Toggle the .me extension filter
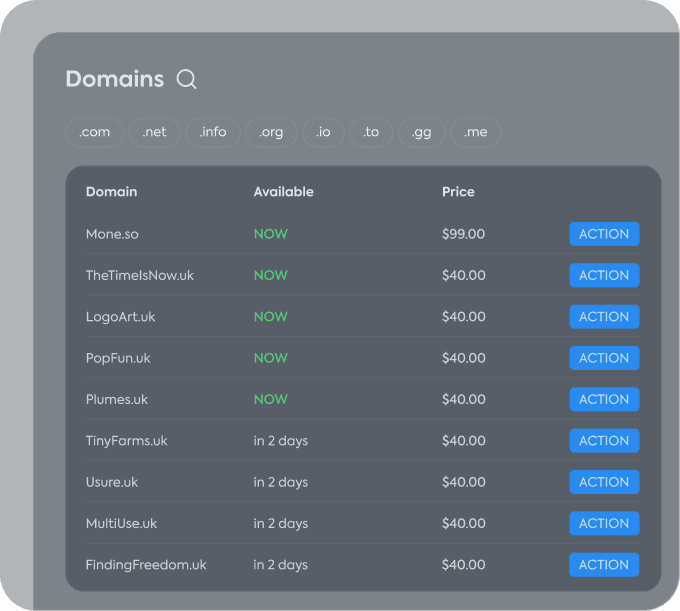Image resolution: width=680 pixels, height=611 pixels. (x=476, y=132)
